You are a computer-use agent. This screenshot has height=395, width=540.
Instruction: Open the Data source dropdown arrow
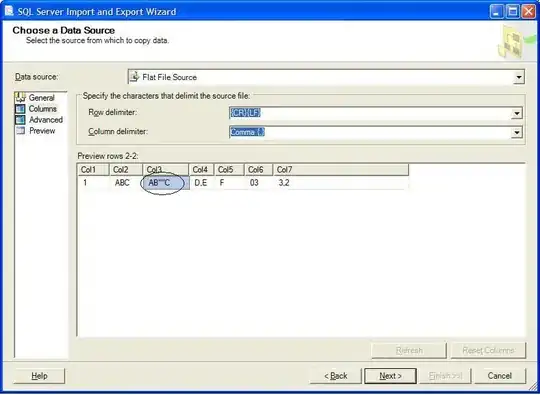(519, 77)
